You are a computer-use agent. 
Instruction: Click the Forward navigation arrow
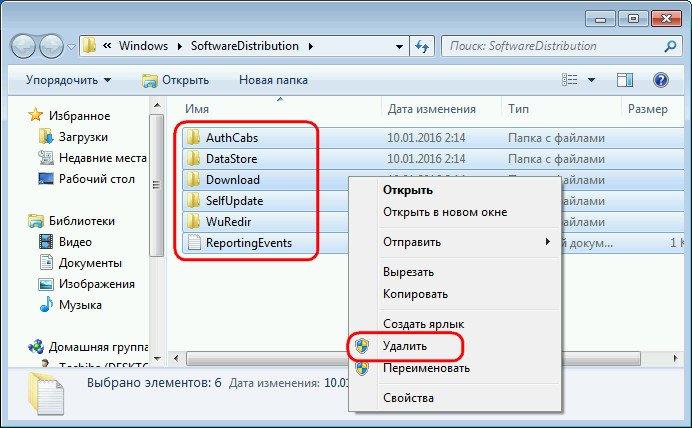pos(51,46)
